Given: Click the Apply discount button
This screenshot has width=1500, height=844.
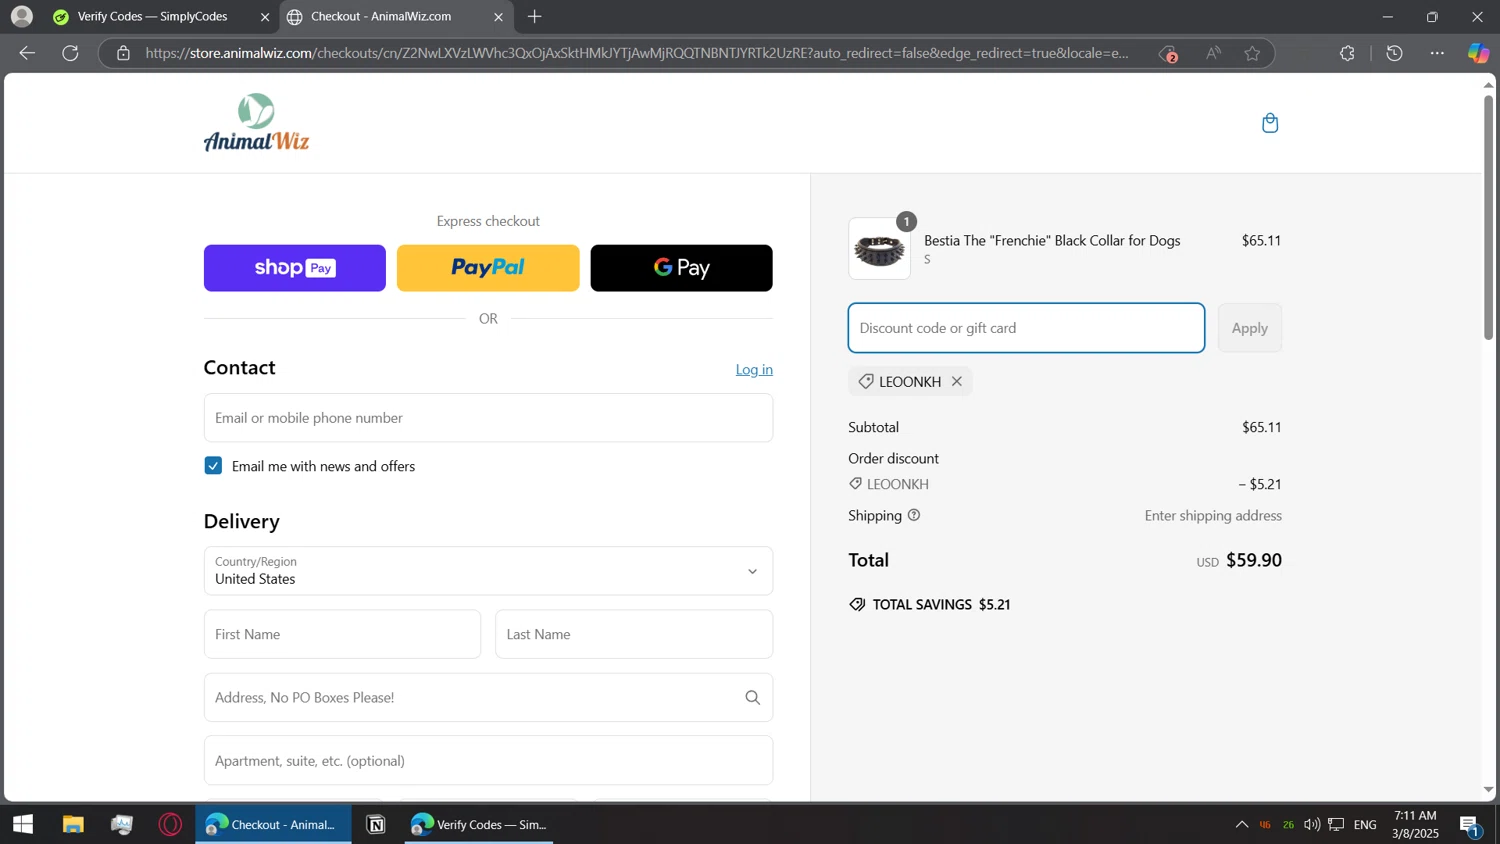Looking at the screenshot, I should point(1249,328).
